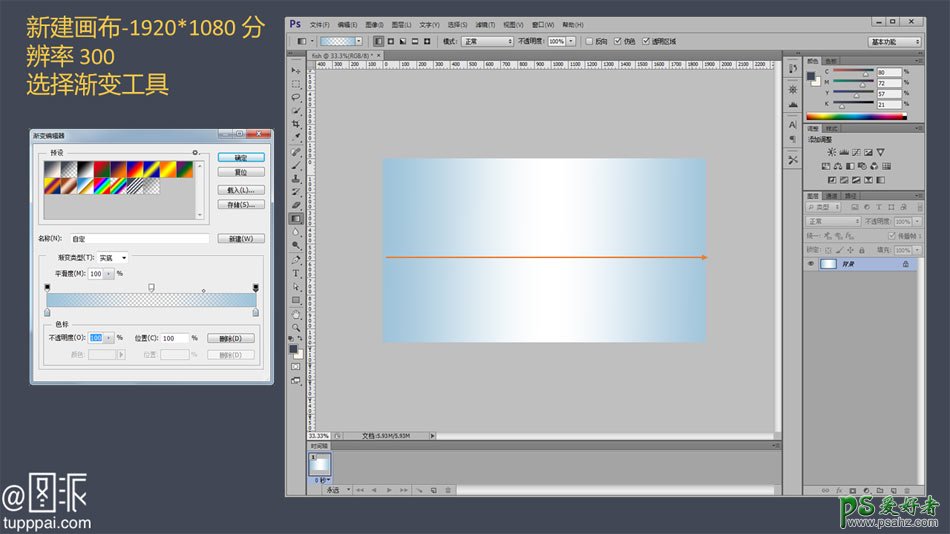Open the blend Mode dropdown in options bar
The width and height of the screenshot is (950, 534).
487,41
